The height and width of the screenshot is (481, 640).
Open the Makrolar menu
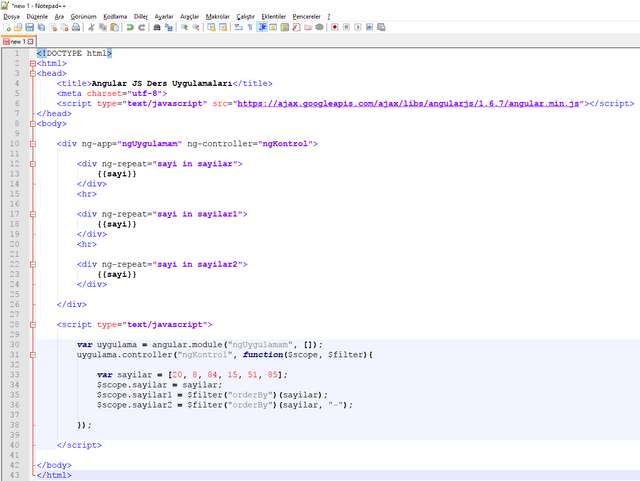[x=218, y=17]
